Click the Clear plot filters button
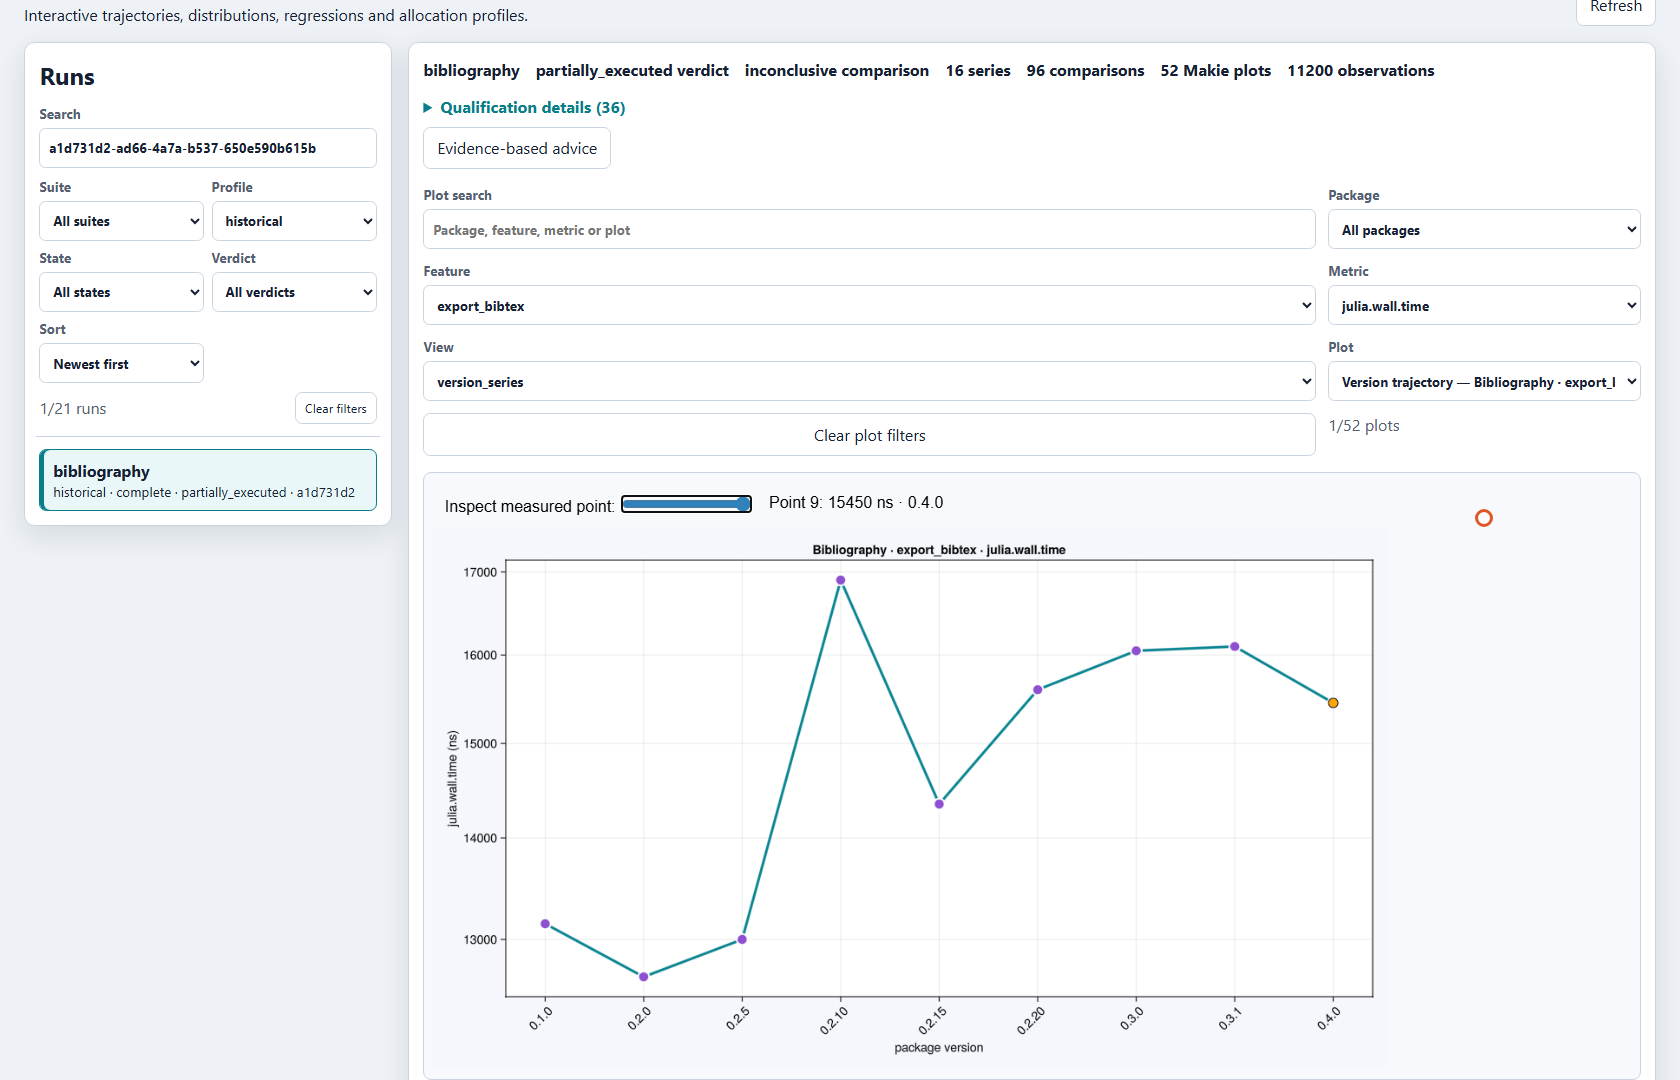Image resolution: width=1680 pixels, height=1080 pixels. [869, 435]
